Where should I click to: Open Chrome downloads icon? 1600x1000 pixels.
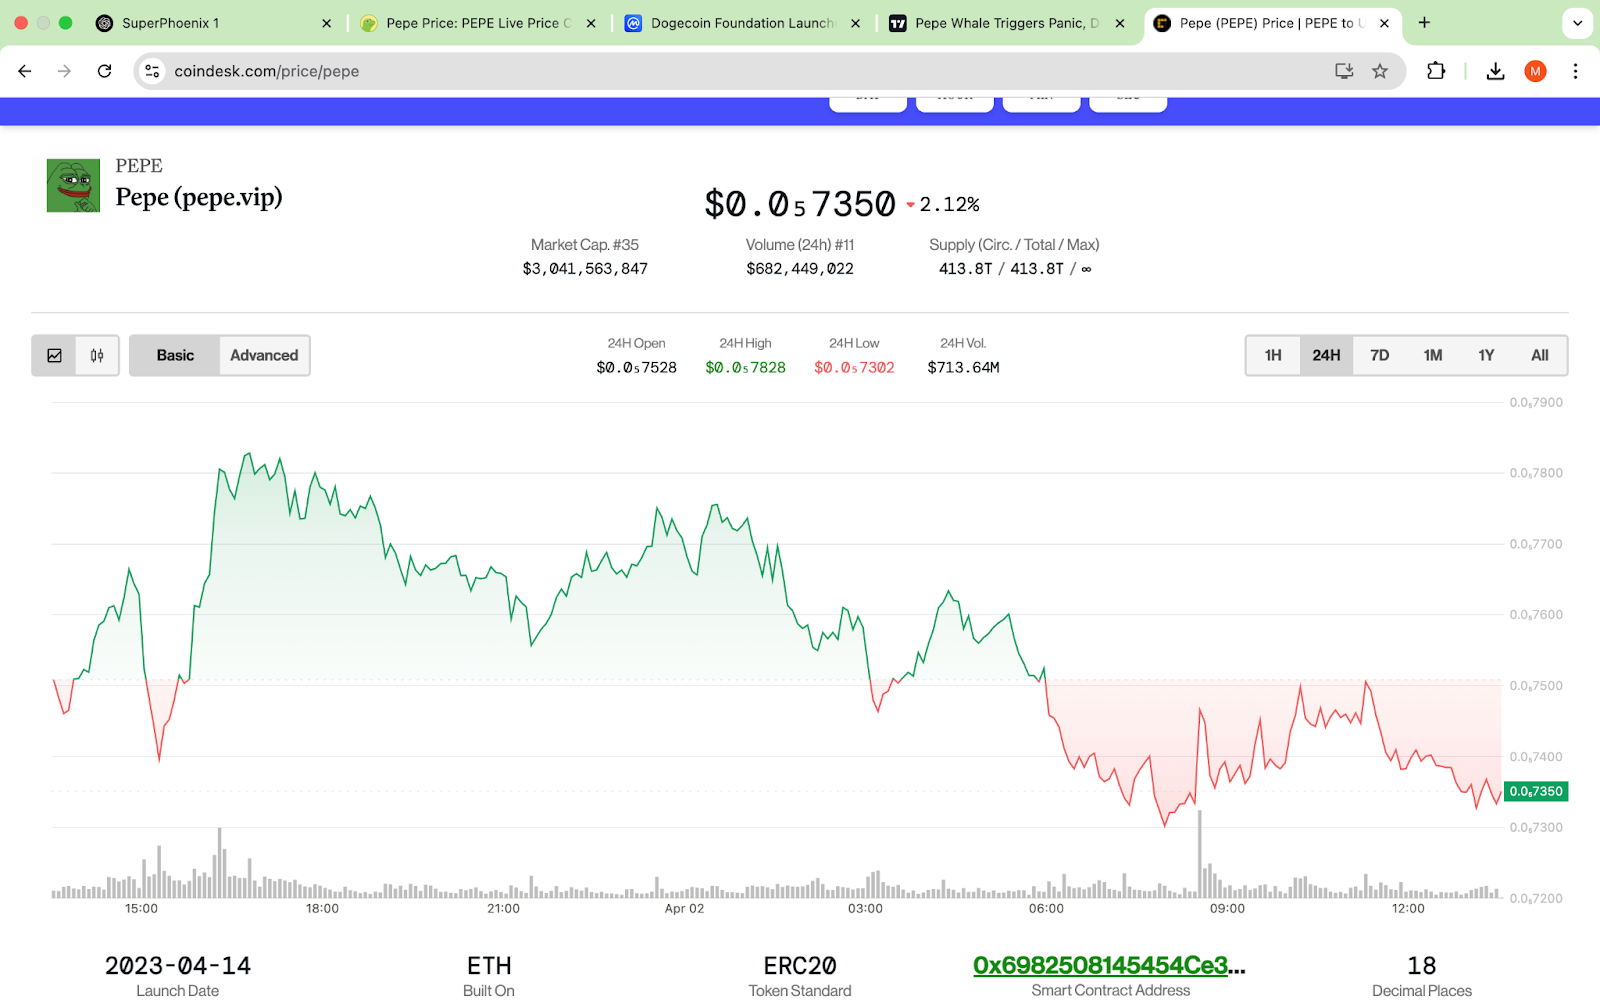[x=1495, y=71]
